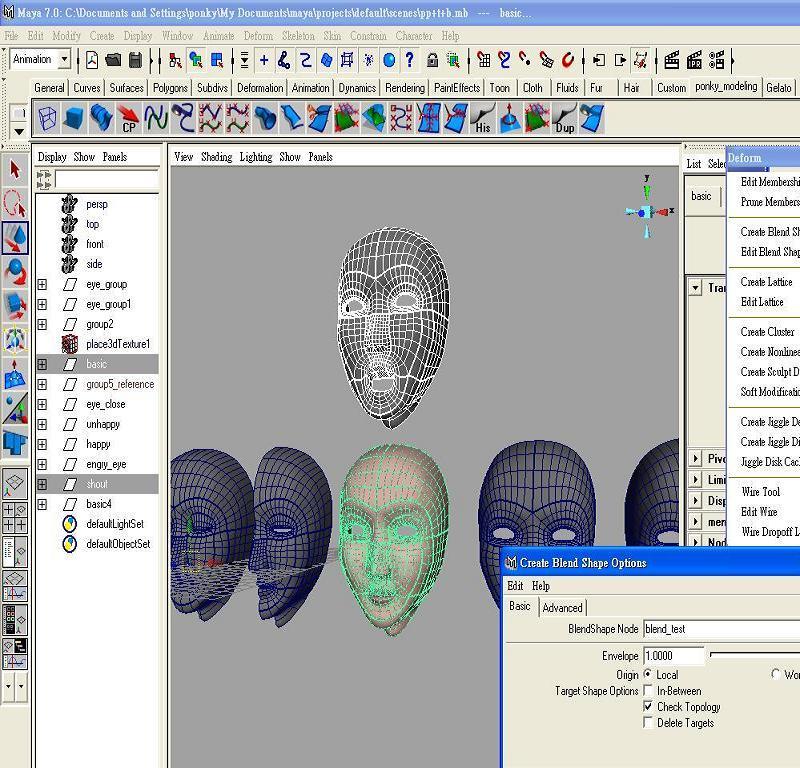The width and height of the screenshot is (800, 768).
Task: Select the World origin radio button
Action: [x=776, y=674]
